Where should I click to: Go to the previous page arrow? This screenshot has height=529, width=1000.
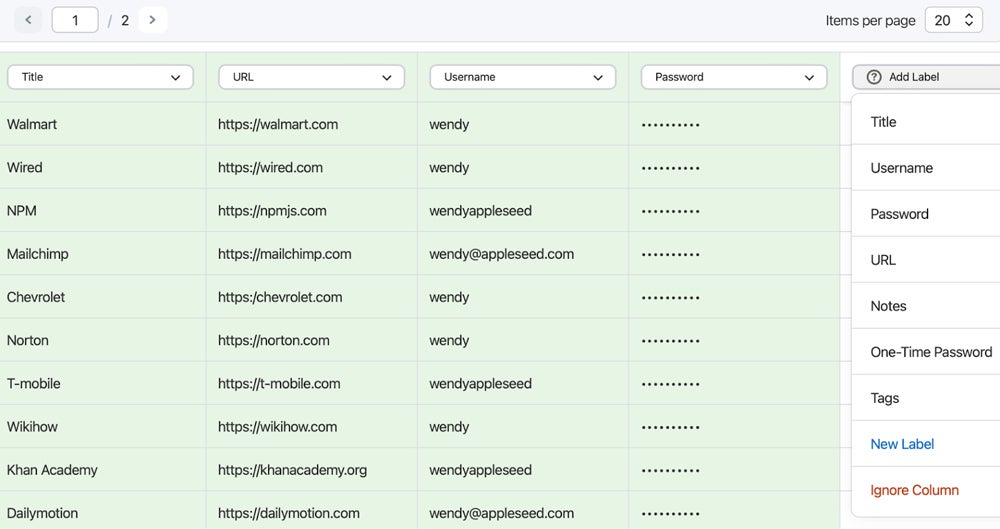pos(28,20)
